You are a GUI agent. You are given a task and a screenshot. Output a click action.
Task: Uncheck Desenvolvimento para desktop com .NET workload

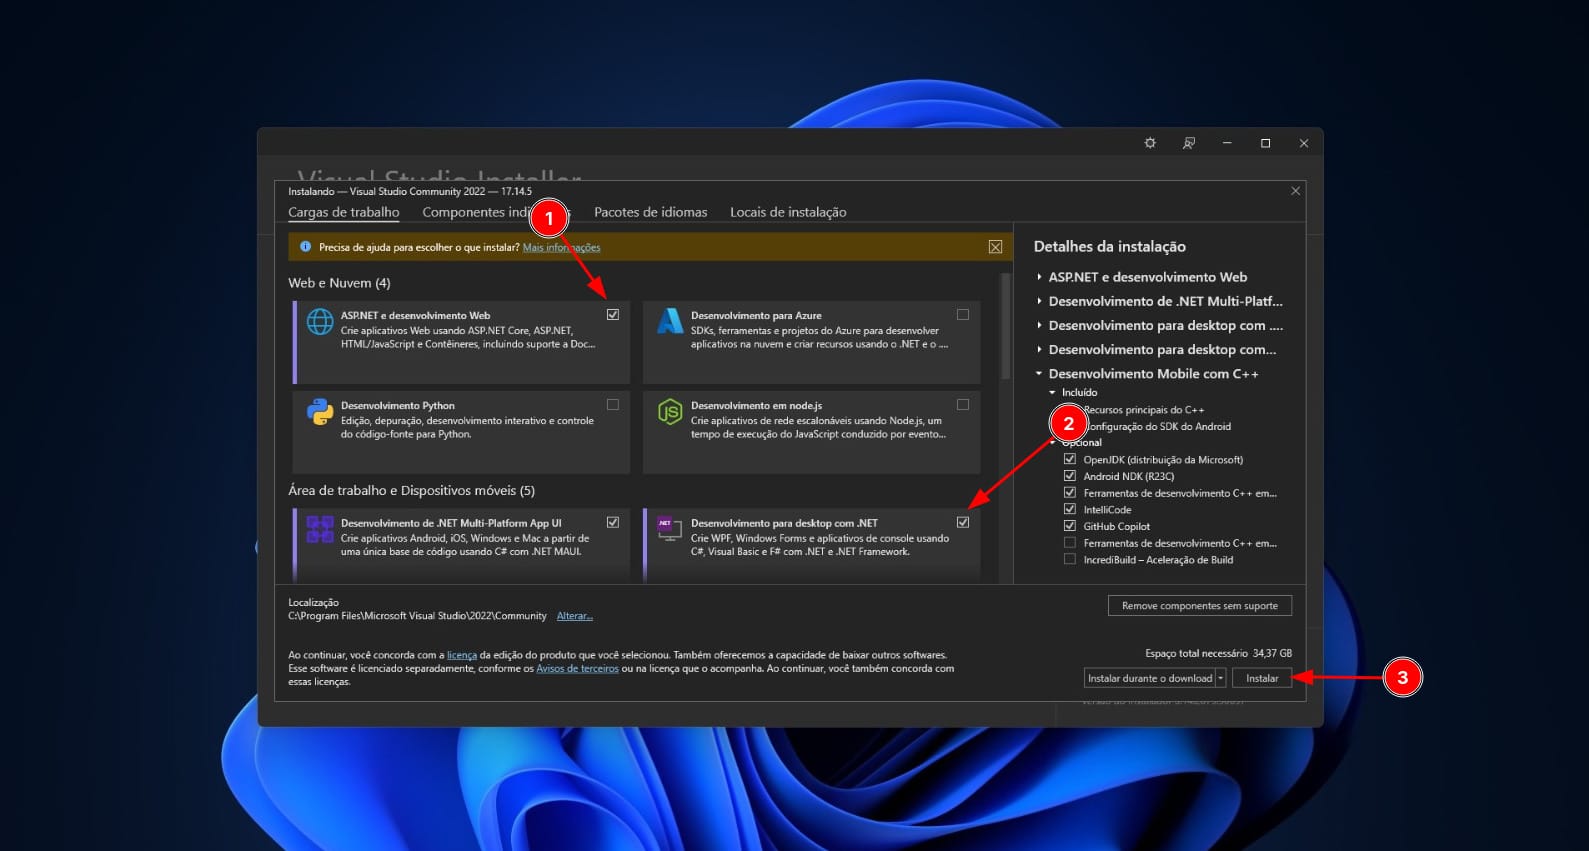click(963, 522)
